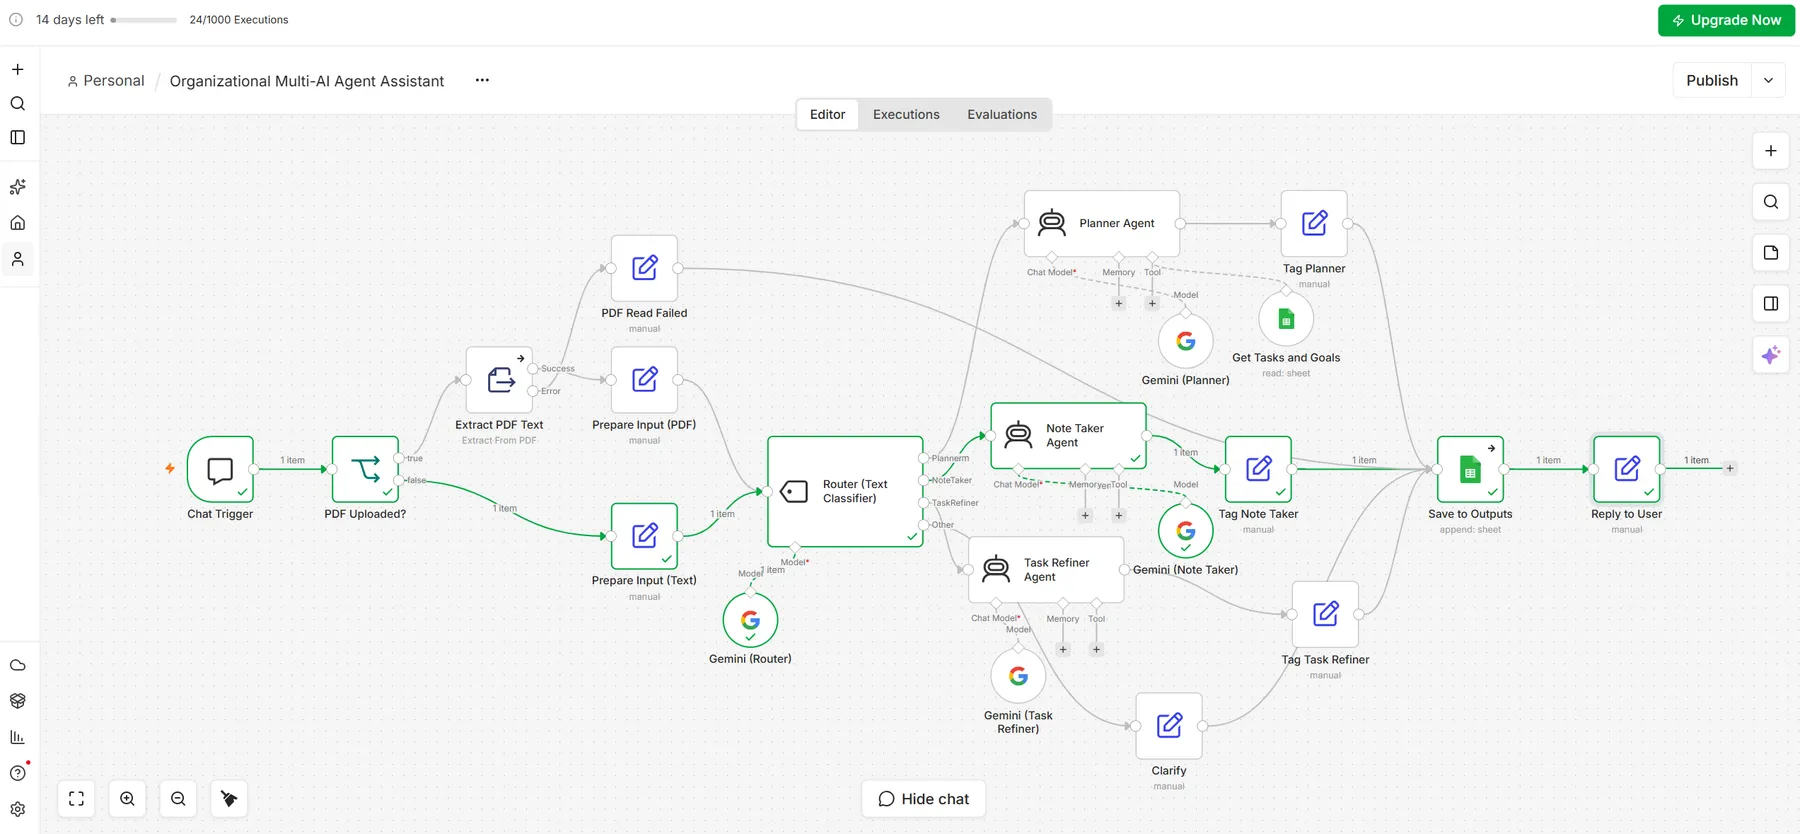This screenshot has height=834, width=1800.
Task: Zoom in on the workflow canvas
Action: click(x=127, y=798)
